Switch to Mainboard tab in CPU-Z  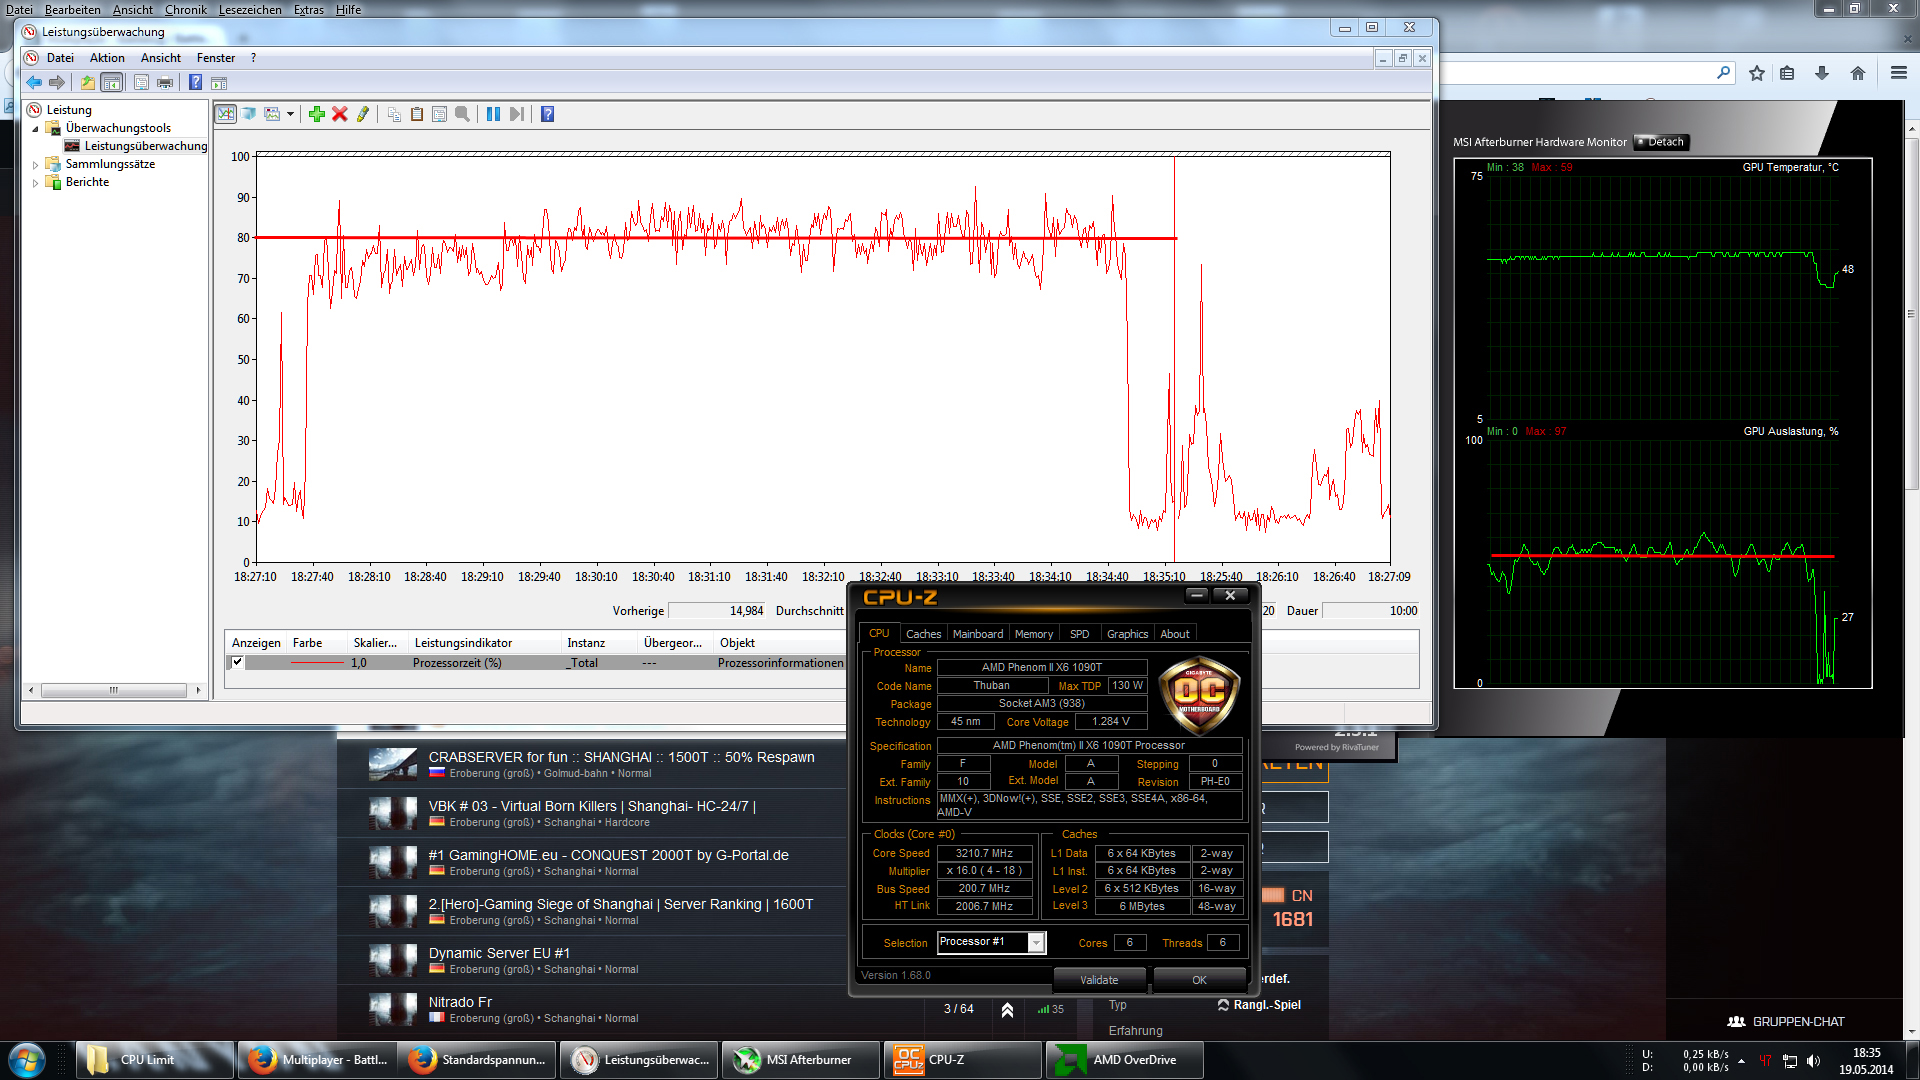tap(977, 634)
